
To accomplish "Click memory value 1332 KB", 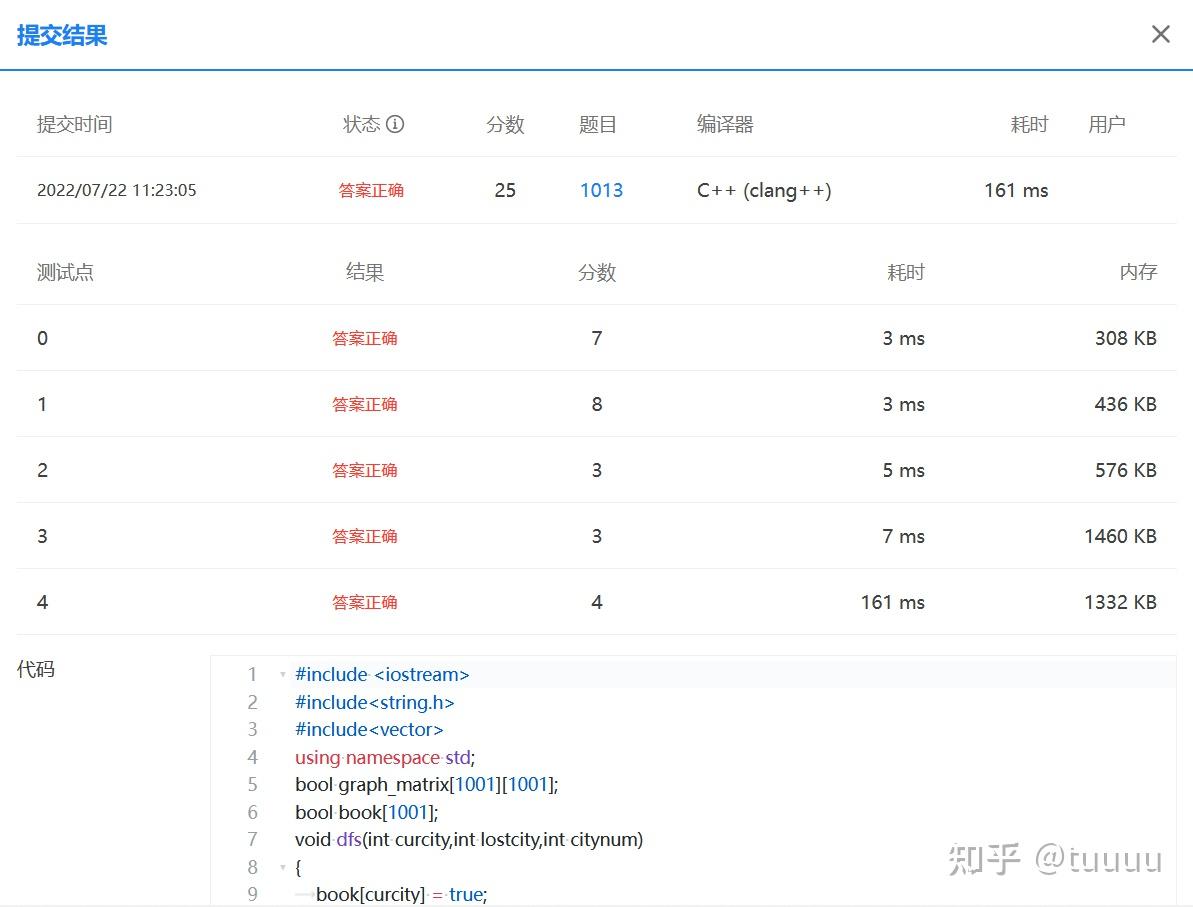I will pos(1120,603).
